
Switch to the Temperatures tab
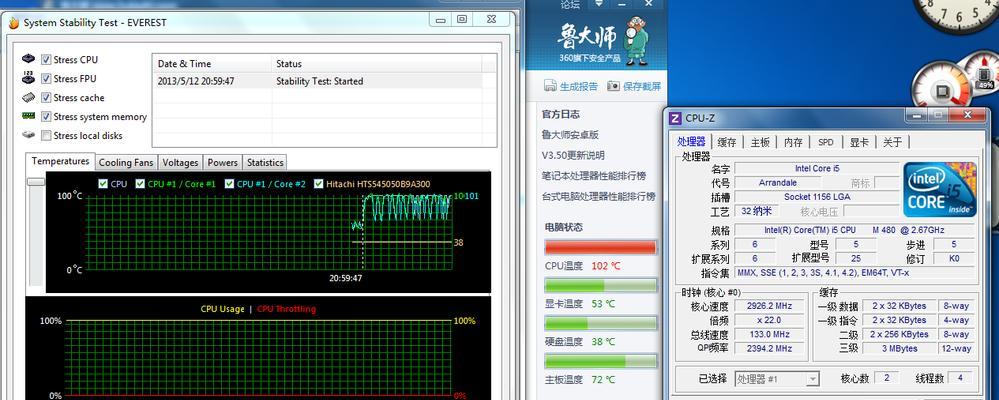[x=61, y=161]
